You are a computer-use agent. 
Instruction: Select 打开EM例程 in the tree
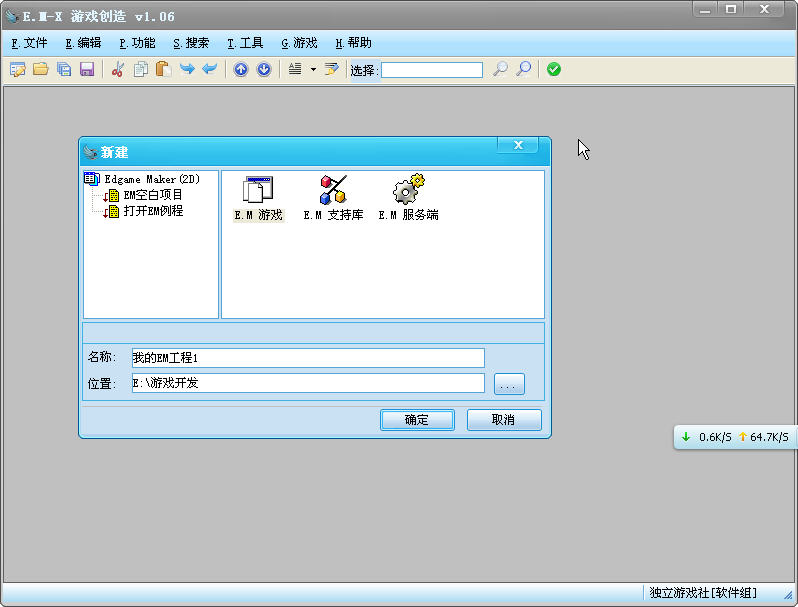pyautogui.click(x=153, y=211)
